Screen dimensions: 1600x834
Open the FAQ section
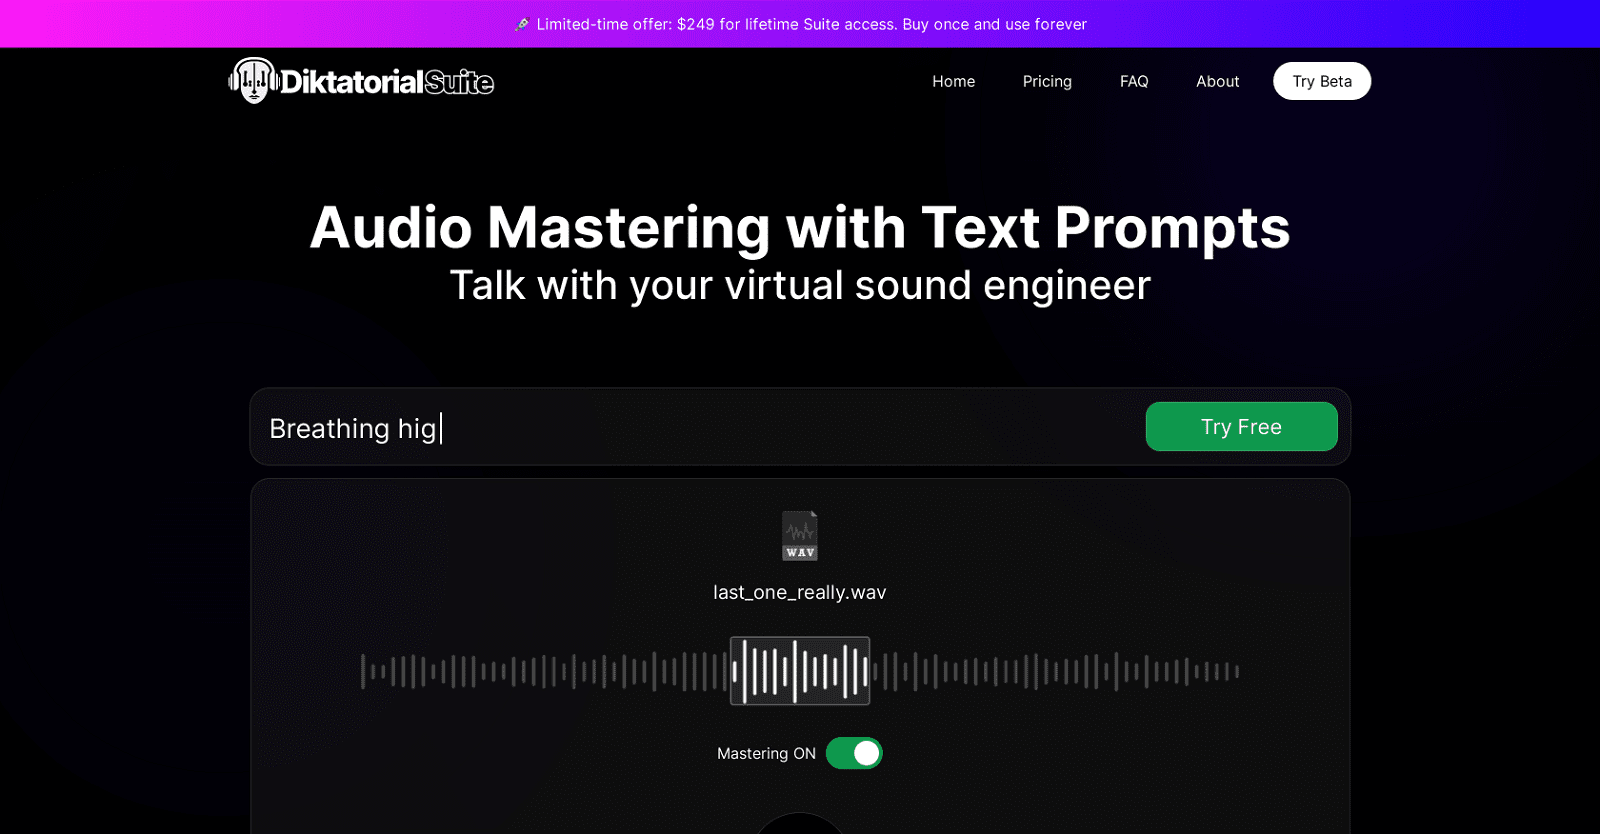(x=1134, y=81)
